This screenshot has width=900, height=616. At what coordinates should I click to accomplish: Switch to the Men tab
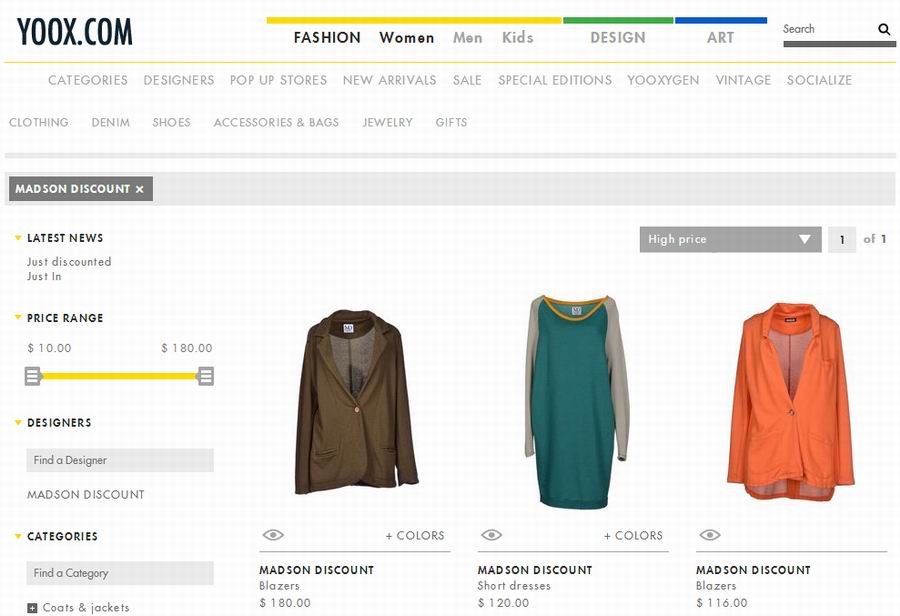click(467, 38)
